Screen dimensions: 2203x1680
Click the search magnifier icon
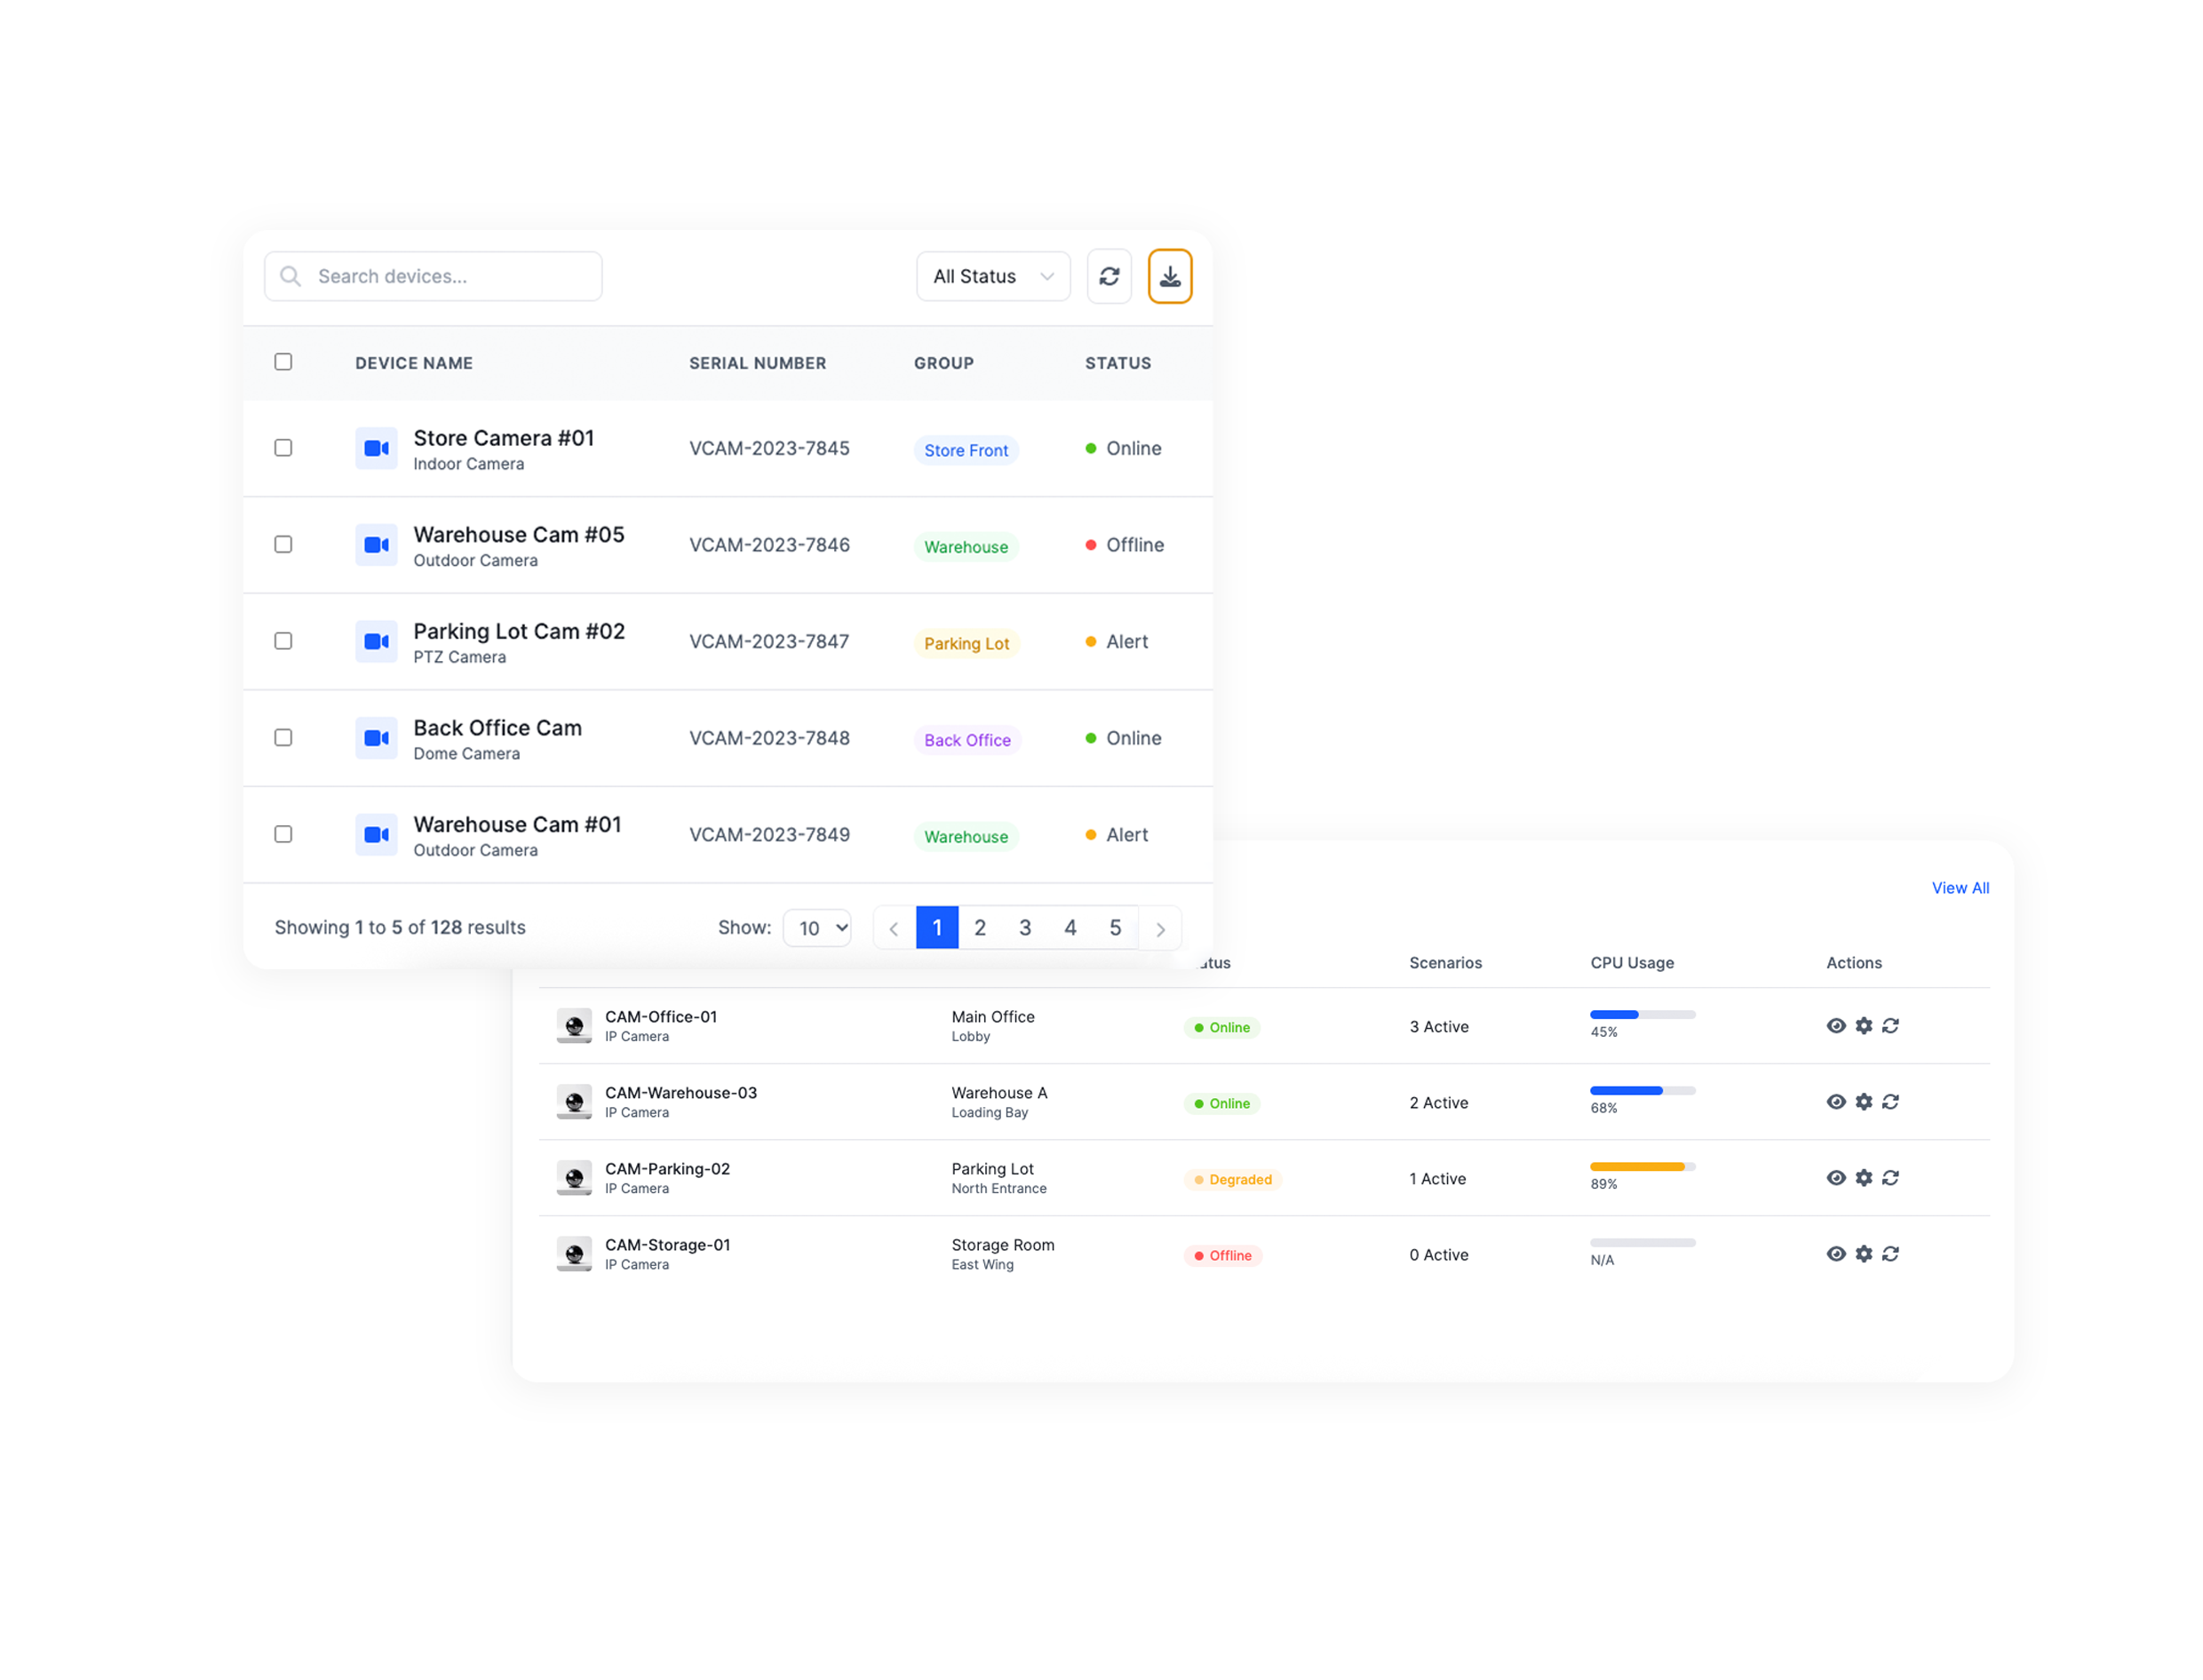[291, 276]
